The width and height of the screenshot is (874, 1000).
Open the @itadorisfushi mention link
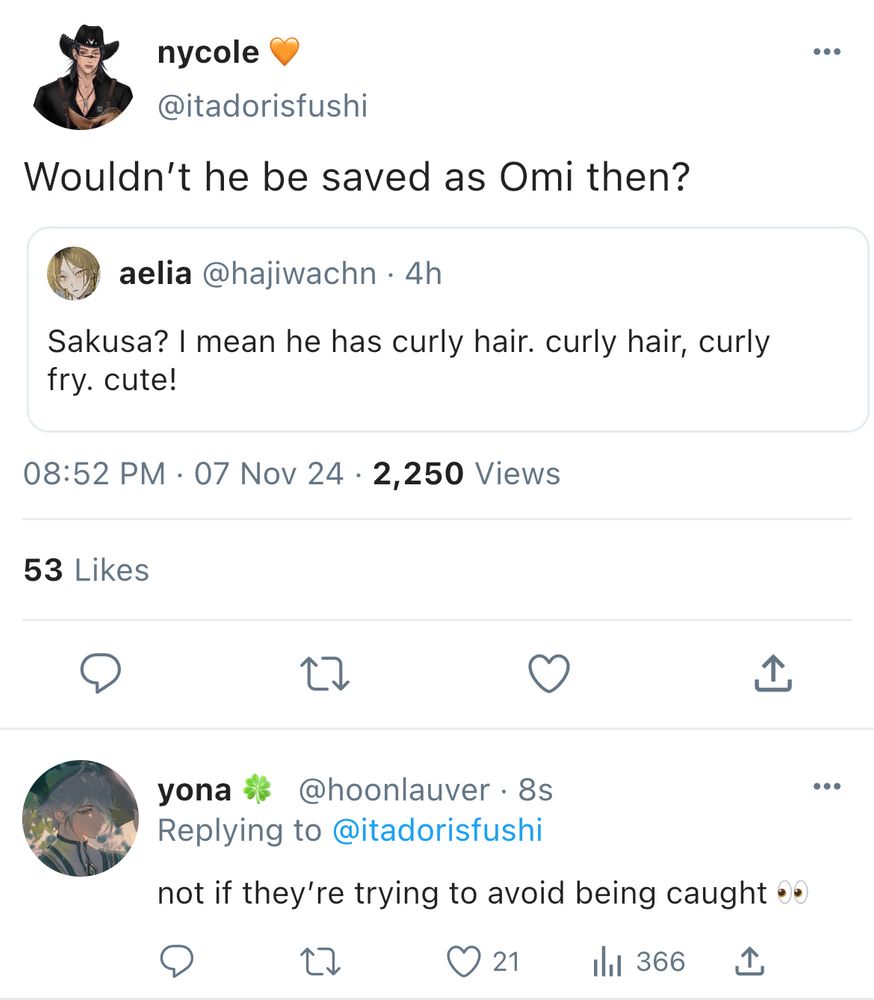436,830
